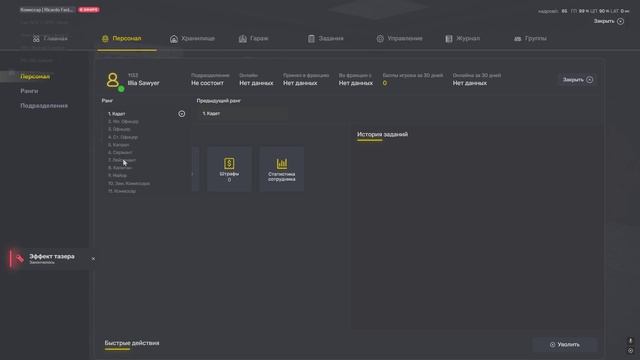Click the red badge near Комиссар title
The height and width of the screenshot is (360, 640).
(89, 10)
